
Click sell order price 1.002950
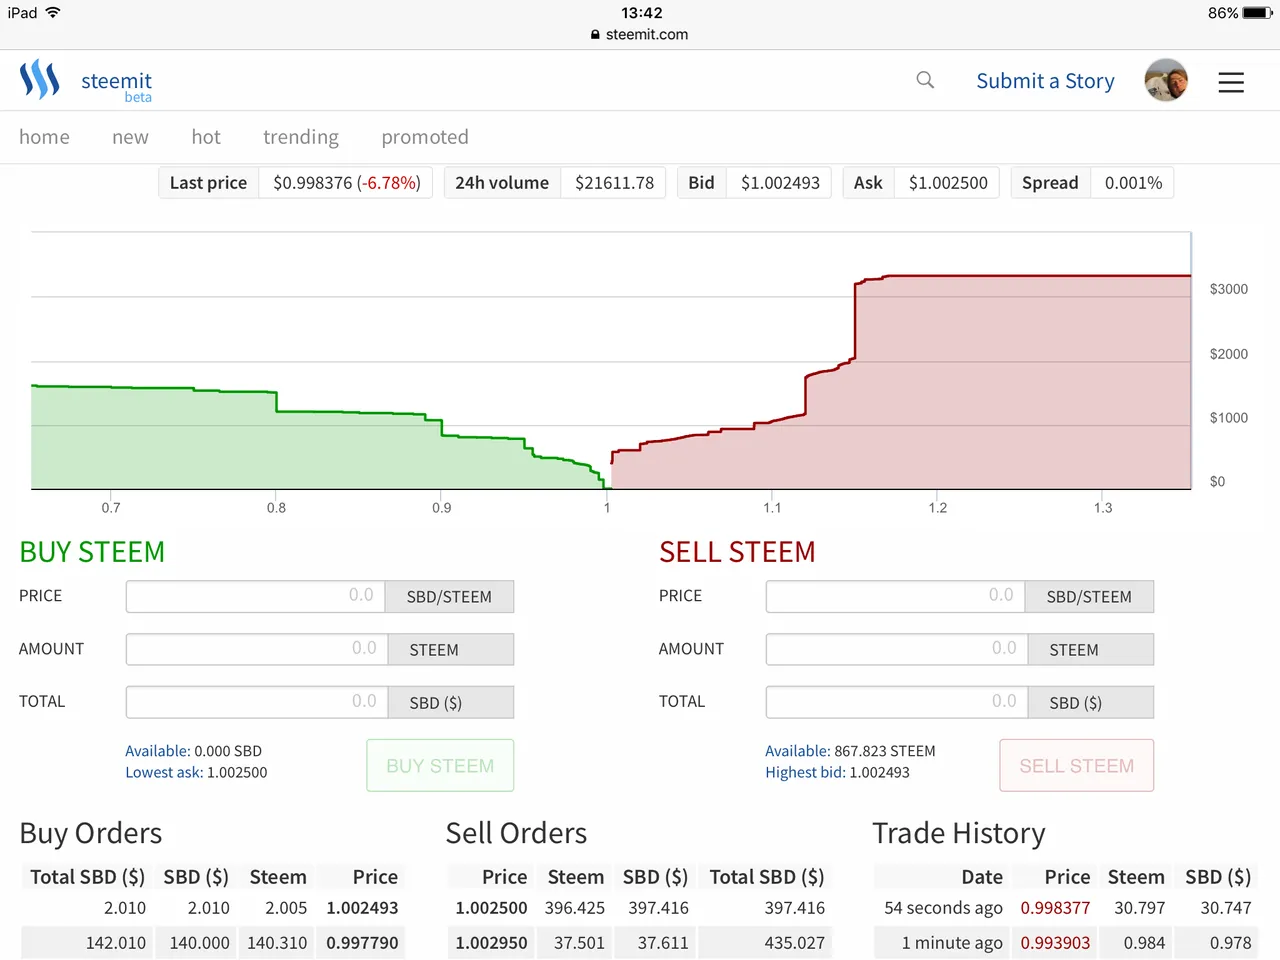[x=491, y=943]
